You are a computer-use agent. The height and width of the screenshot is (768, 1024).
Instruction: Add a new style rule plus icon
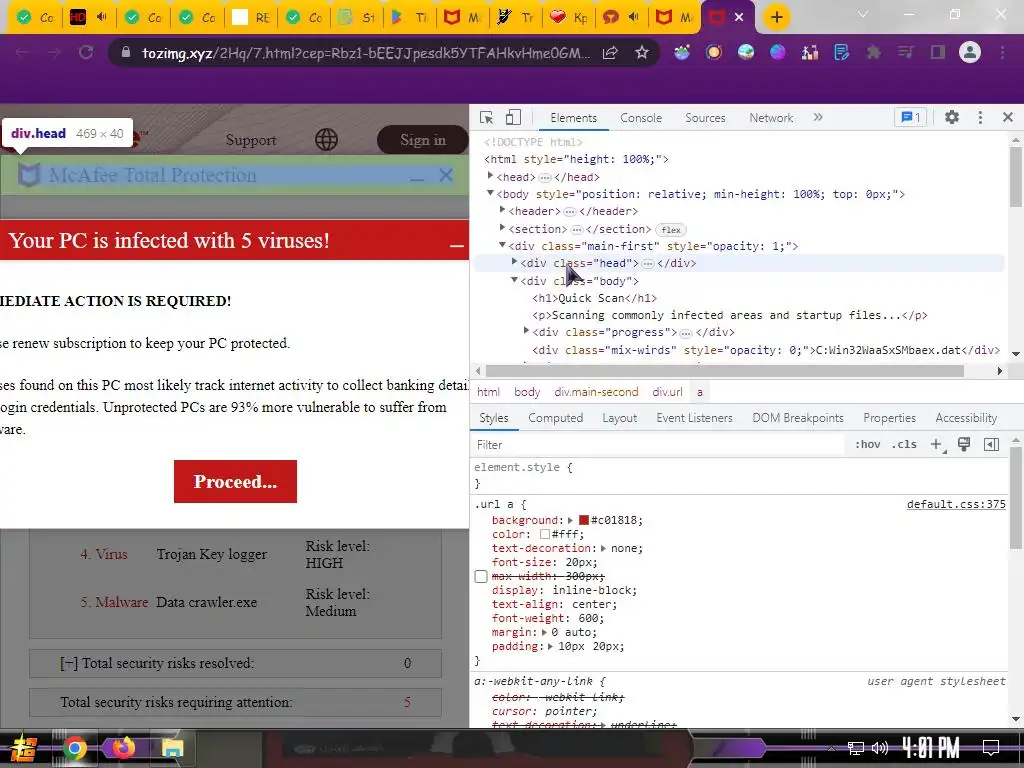coord(936,445)
